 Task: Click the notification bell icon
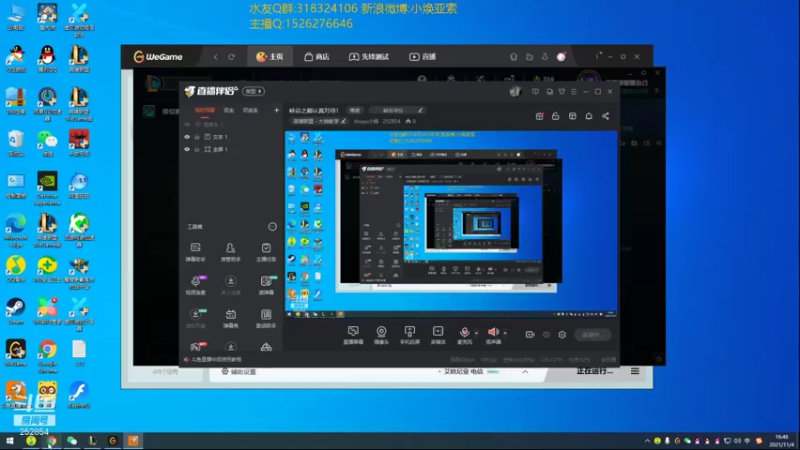point(589,116)
